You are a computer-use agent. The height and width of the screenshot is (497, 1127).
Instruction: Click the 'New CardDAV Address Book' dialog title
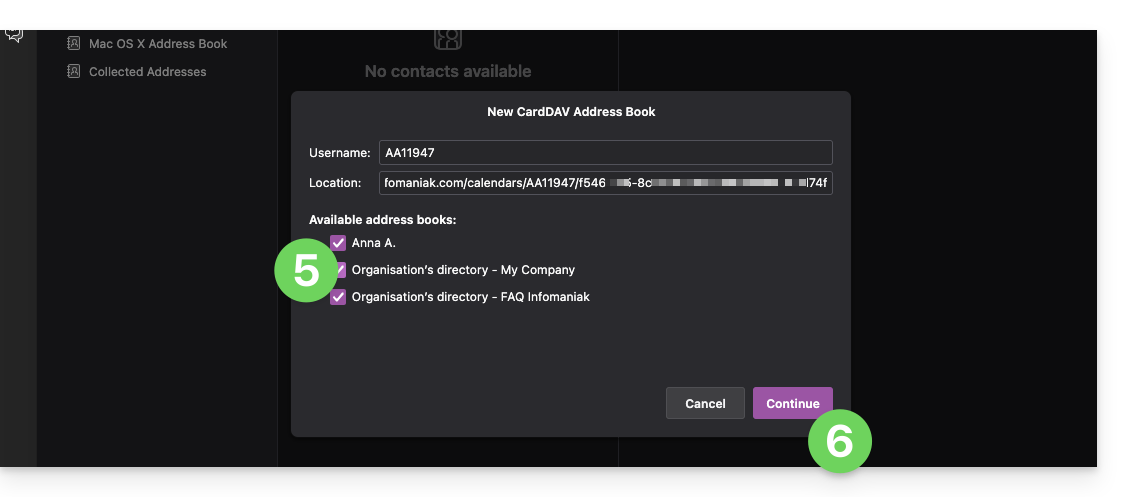coord(571,112)
